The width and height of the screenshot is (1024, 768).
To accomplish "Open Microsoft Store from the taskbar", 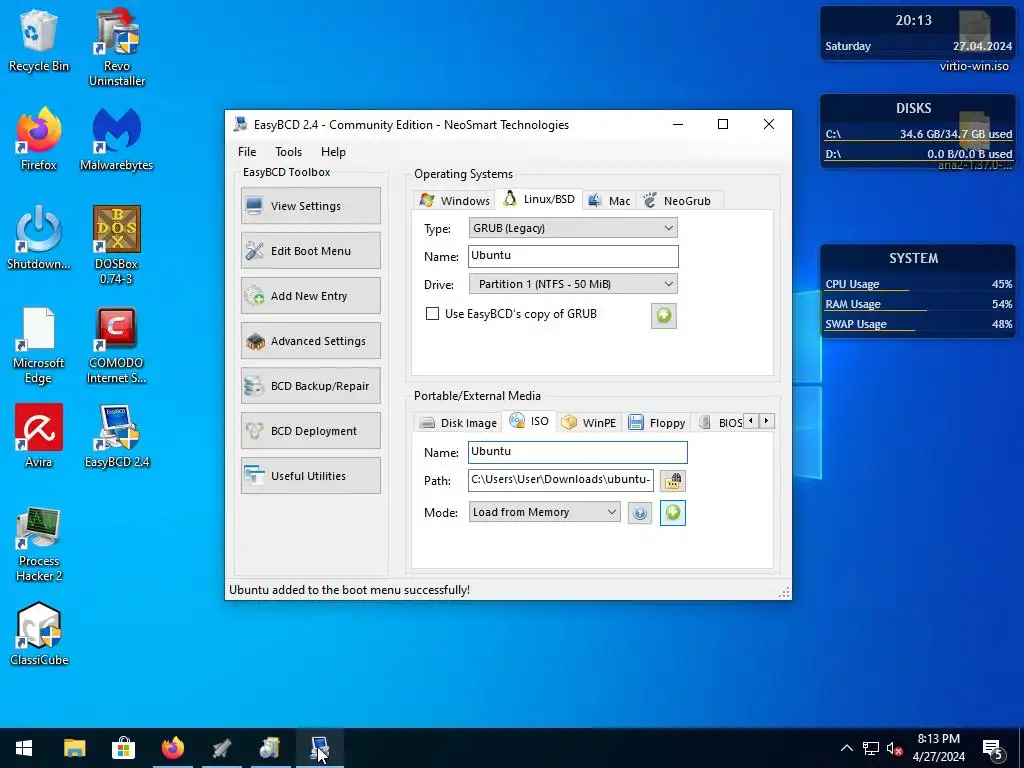I will 123,748.
